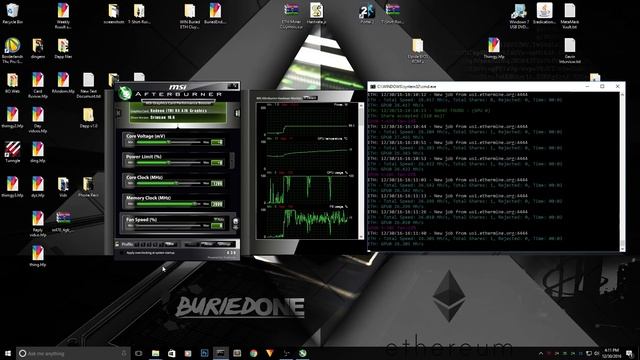
Task: Click the Radeon RX 470 graphics card label
Action: 178,111
